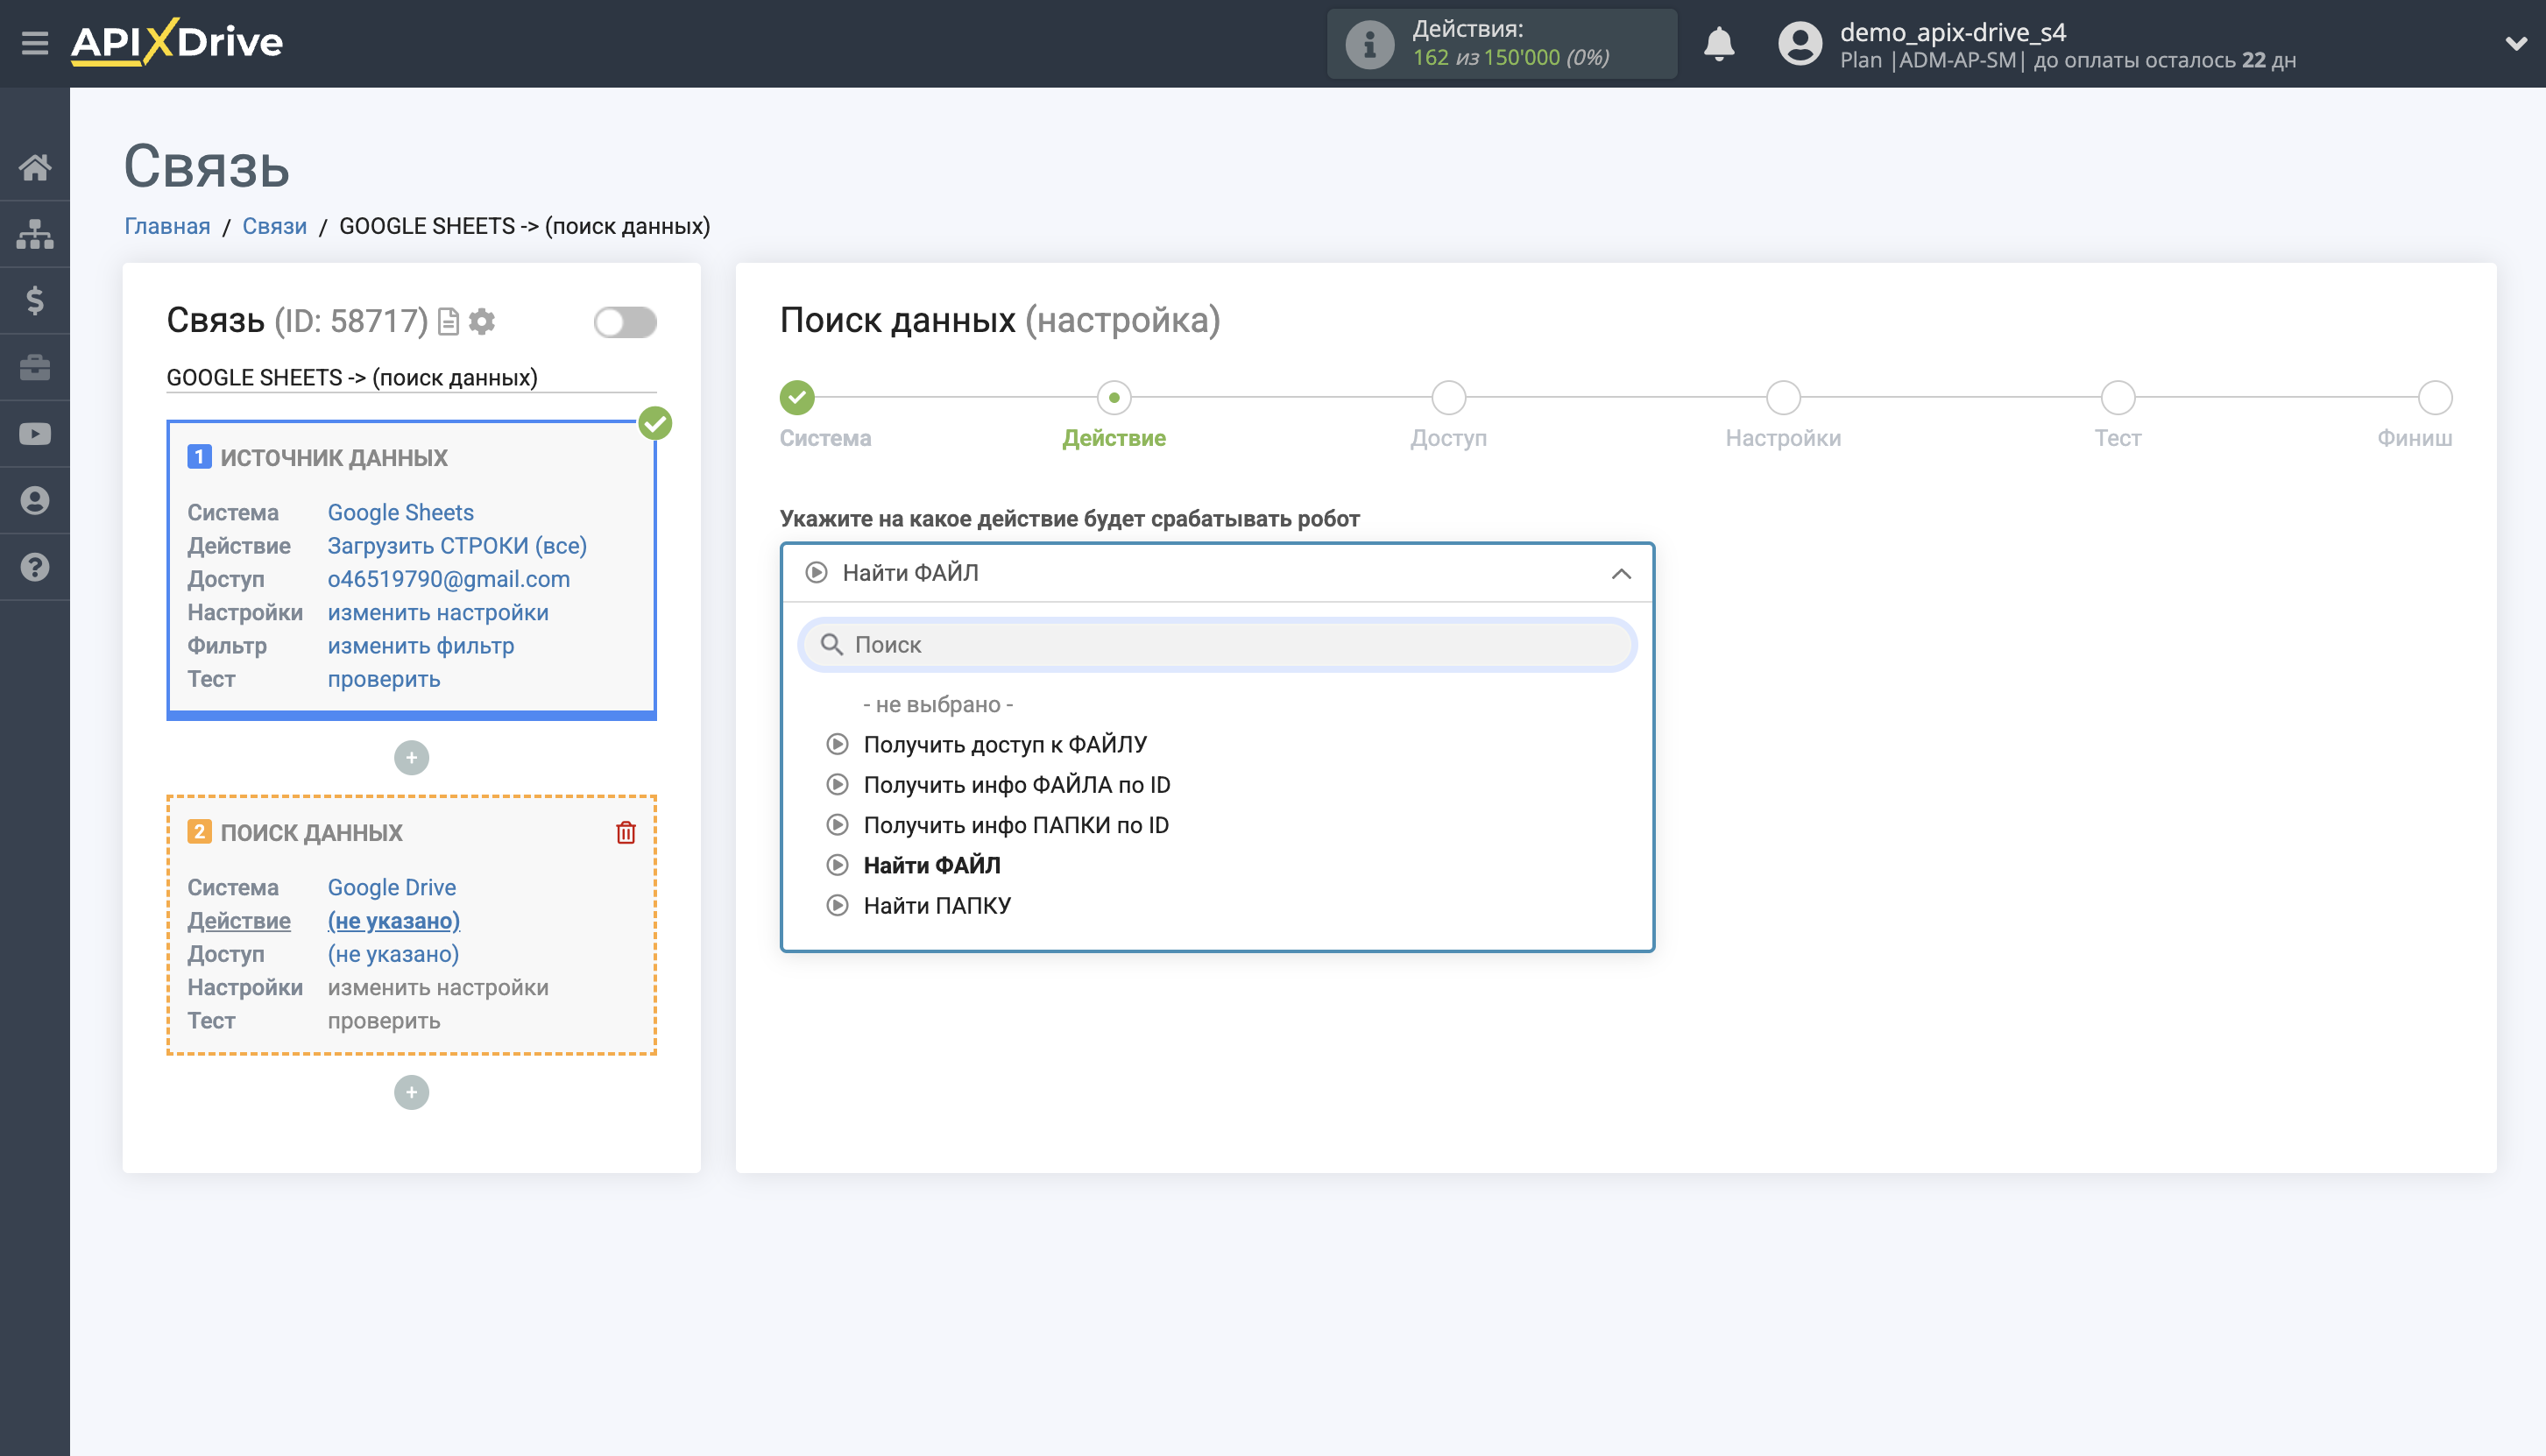Open the Google Drive system link

pyautogui.click(x=391, y=887)
